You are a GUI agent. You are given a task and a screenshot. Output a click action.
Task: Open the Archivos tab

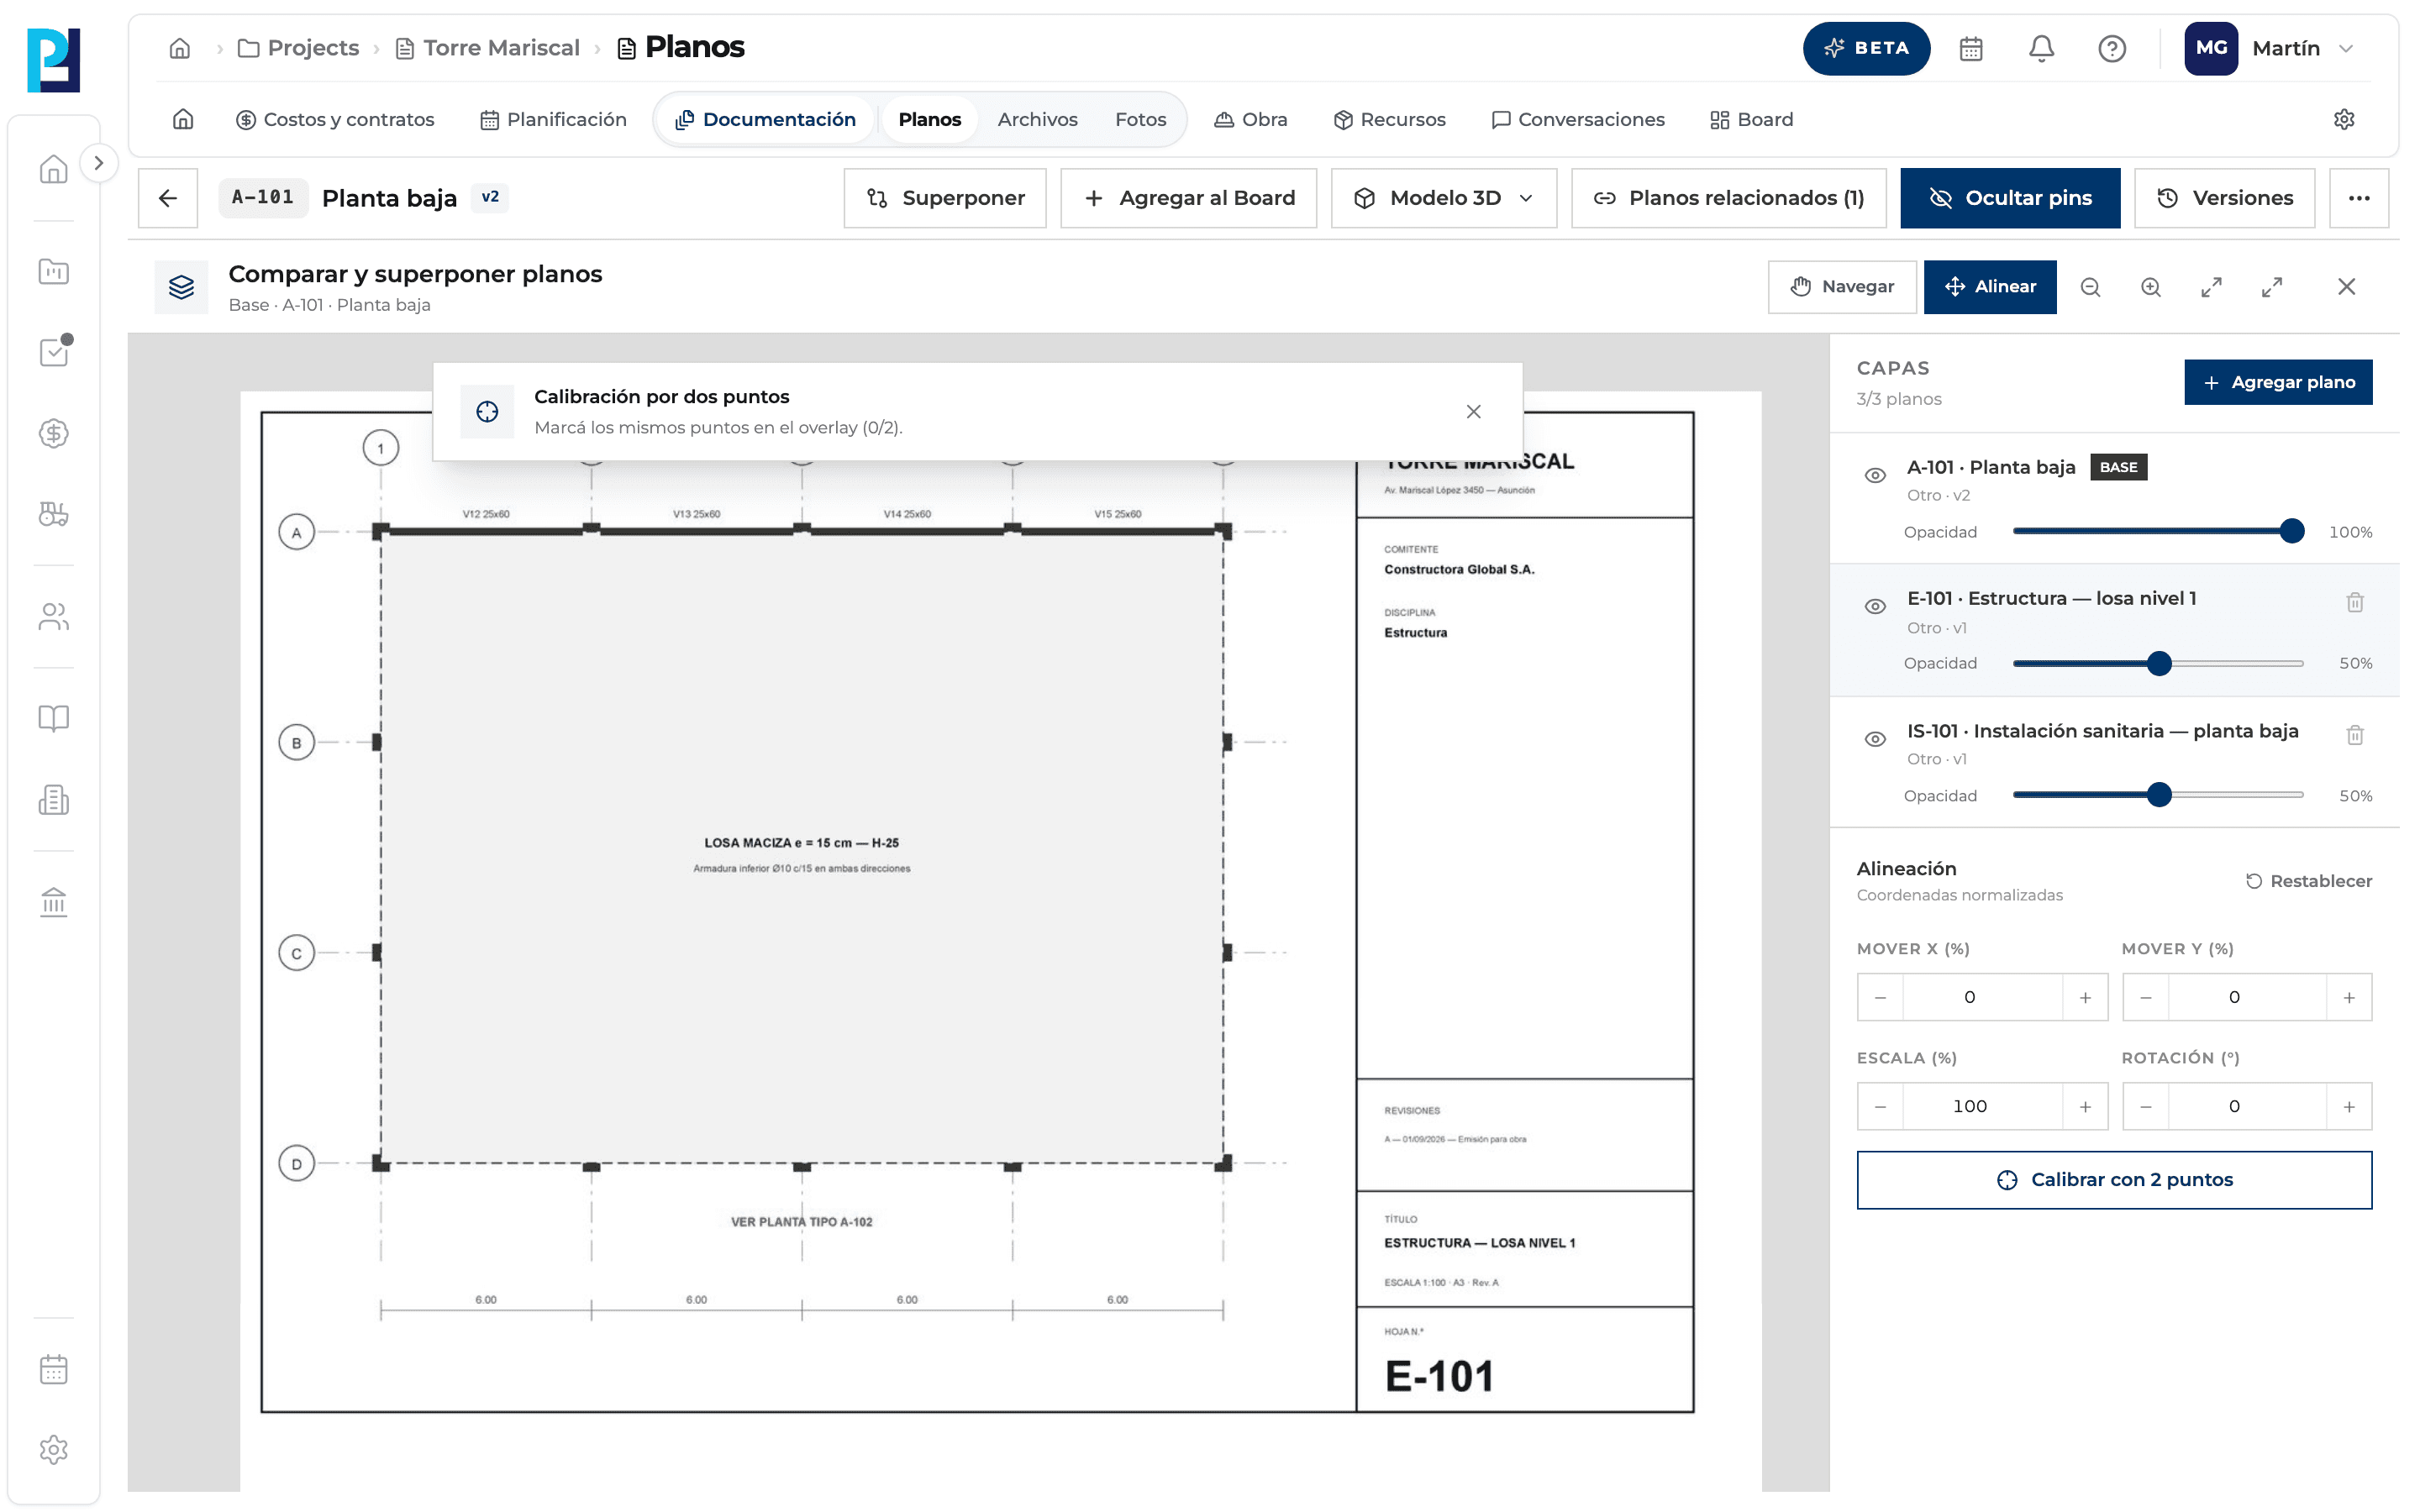coord(1037,119)
